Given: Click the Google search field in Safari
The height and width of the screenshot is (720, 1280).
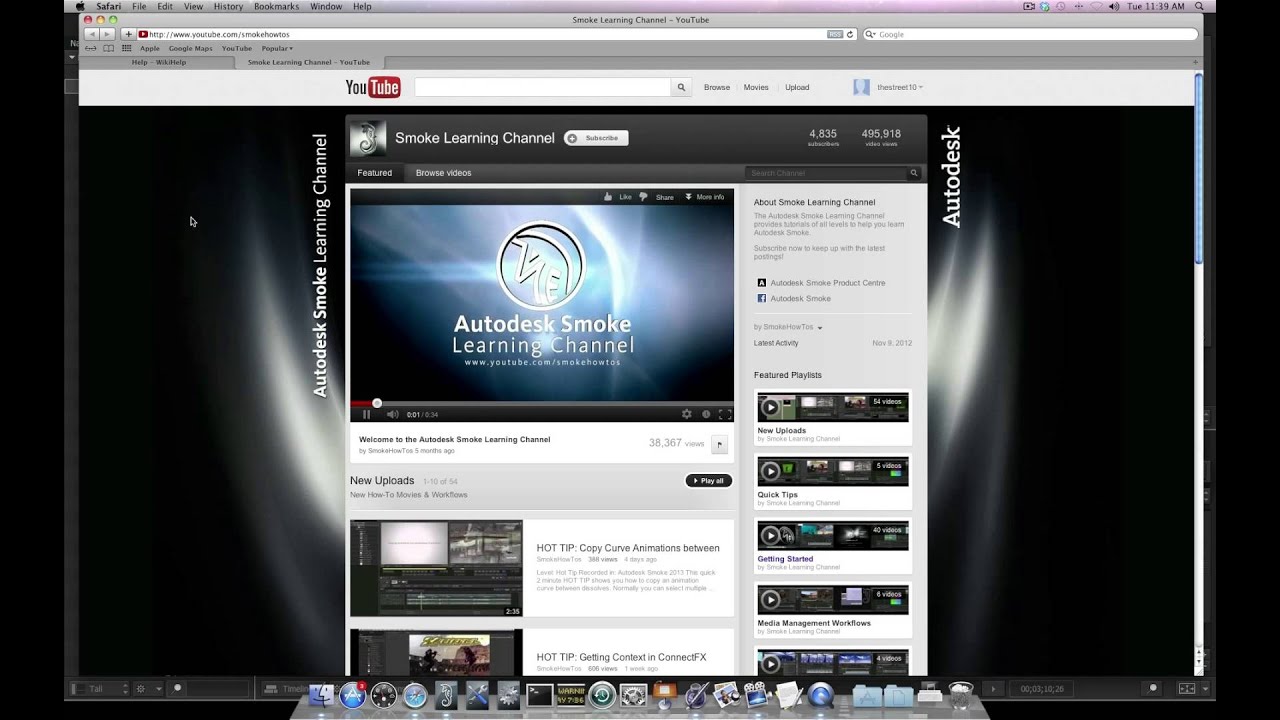Looking at the screenshot, I should click(1030, 34).
